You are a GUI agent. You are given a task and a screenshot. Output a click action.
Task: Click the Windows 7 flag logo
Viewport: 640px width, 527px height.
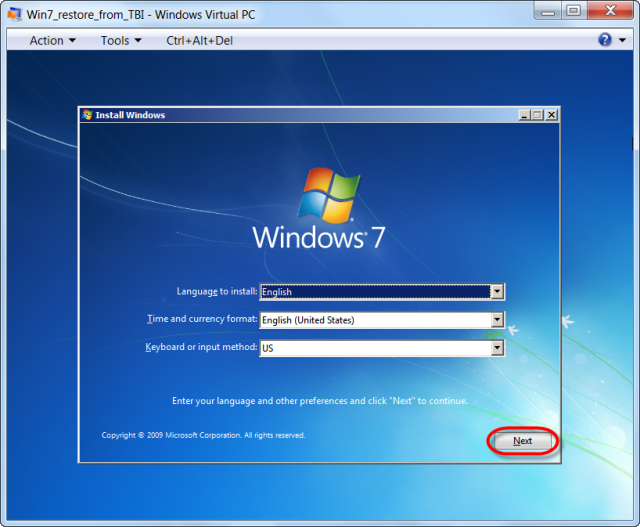tap(329, 195)
